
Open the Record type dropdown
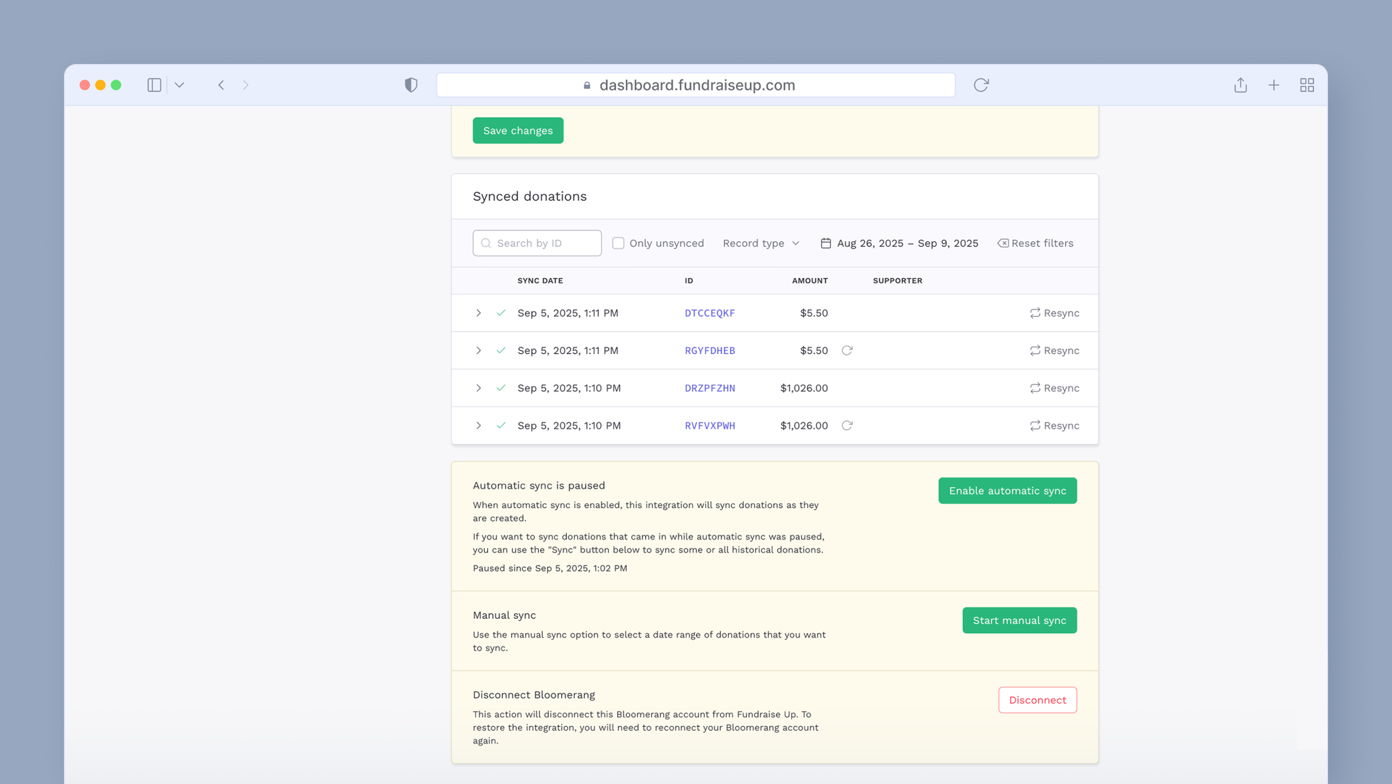click(x=761, y=243)
